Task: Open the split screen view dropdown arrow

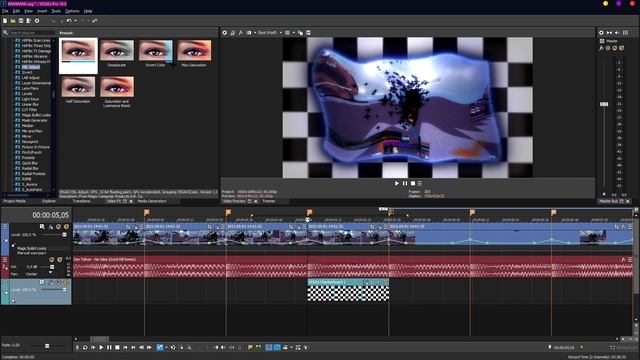Action: pos(255,33)
